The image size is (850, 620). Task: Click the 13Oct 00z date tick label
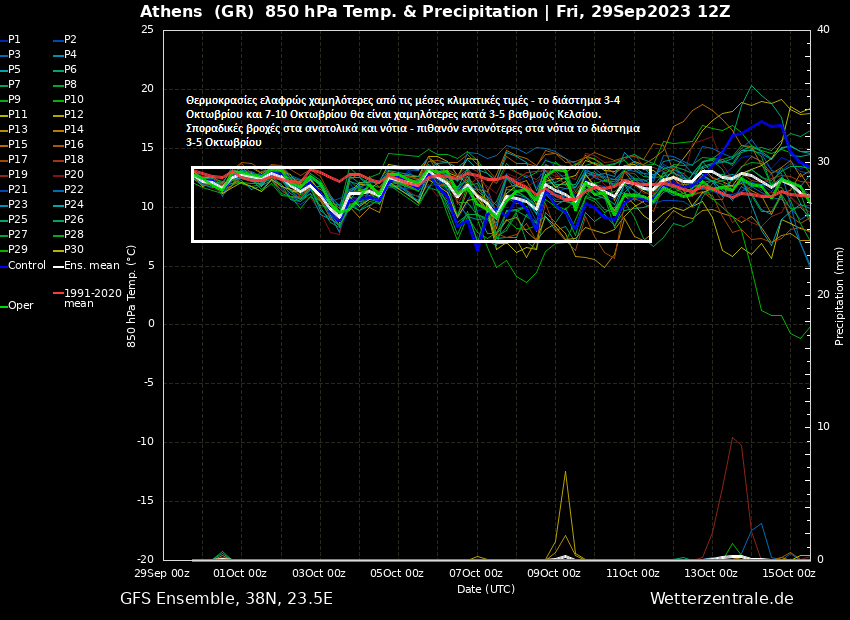[711, 573]
